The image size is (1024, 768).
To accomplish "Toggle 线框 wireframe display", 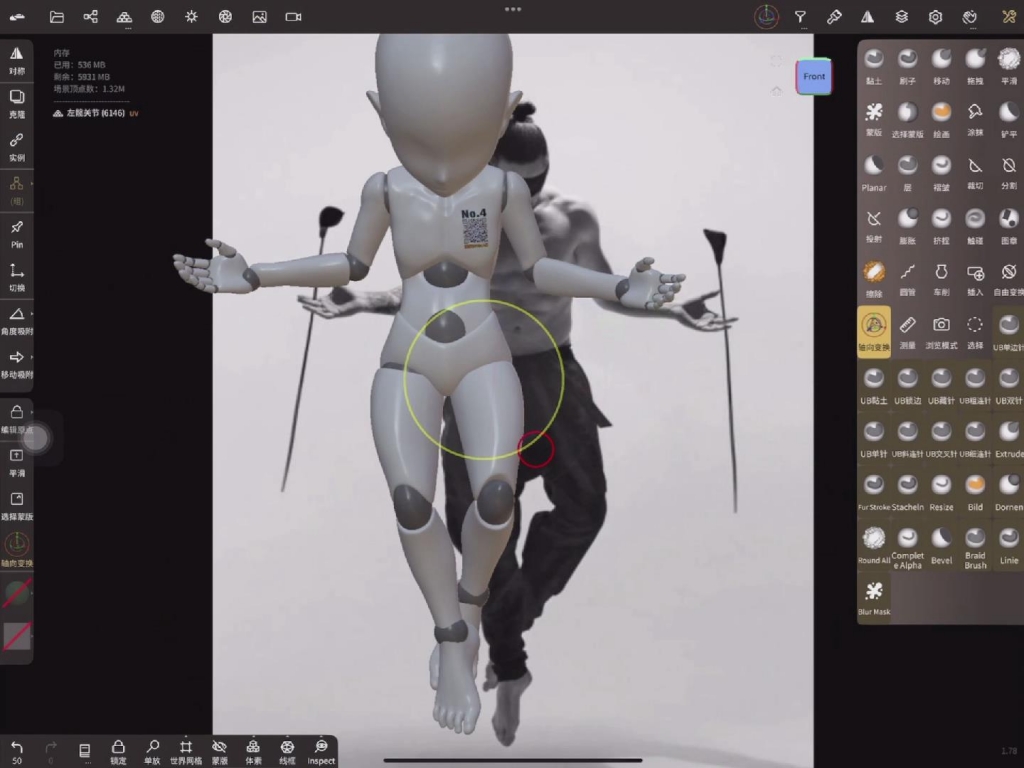I will 287,752.
